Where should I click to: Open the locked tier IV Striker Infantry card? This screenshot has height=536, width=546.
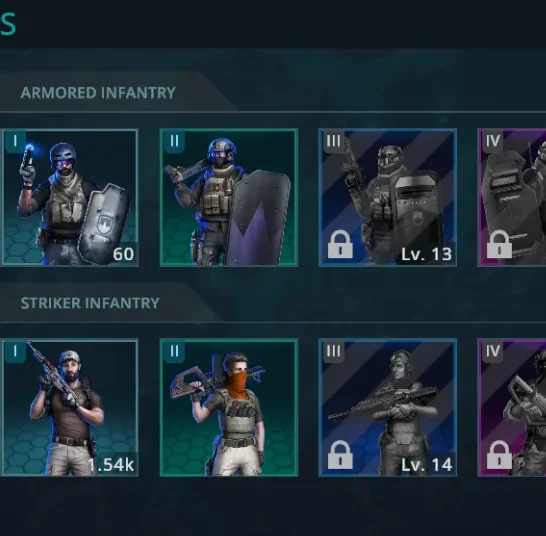512,407
